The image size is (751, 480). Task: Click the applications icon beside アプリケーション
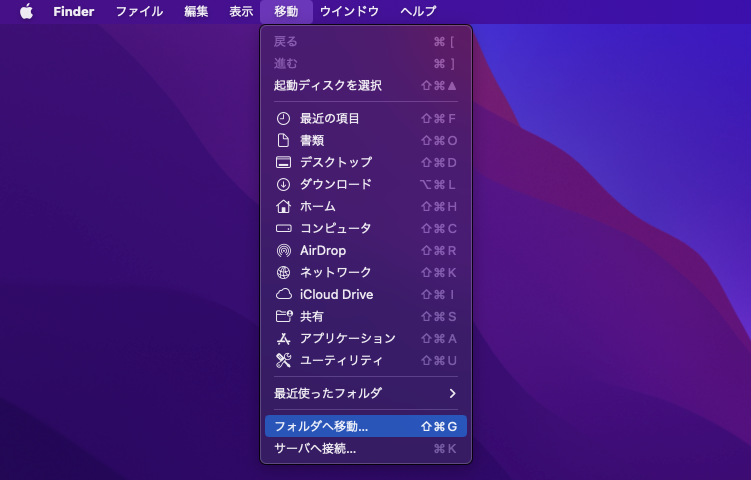[x=283, y=339]
